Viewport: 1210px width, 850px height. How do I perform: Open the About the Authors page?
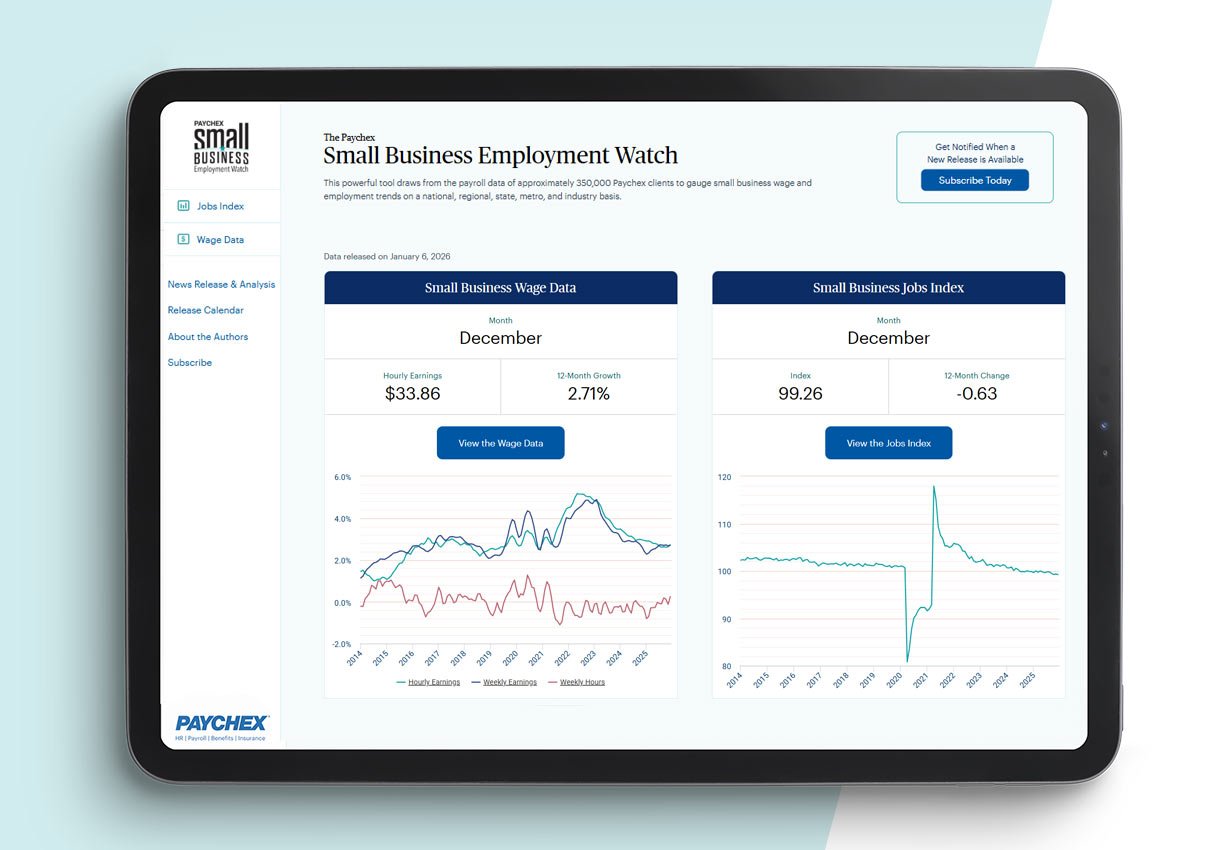click(x=207, y=336)
